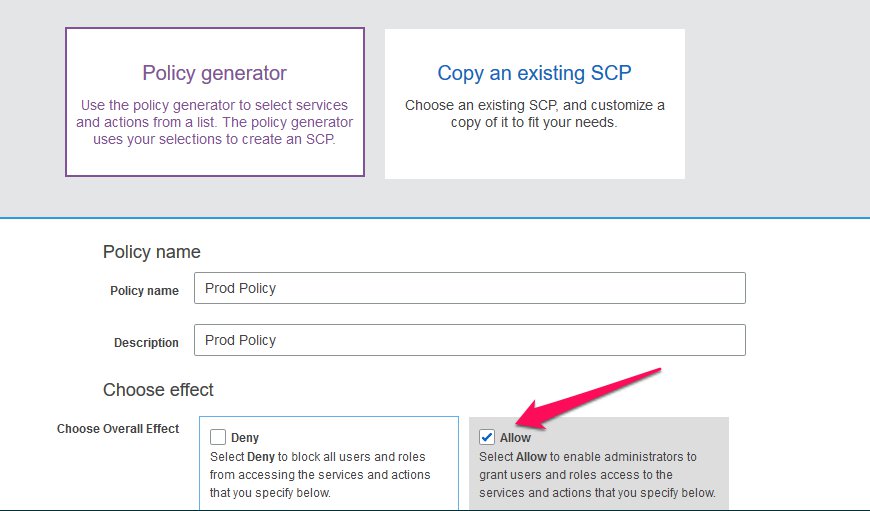Screen dimensions: 870x511
Task: Click the bold "Allow" checkbox label
Action: click(x=515, y=438)
